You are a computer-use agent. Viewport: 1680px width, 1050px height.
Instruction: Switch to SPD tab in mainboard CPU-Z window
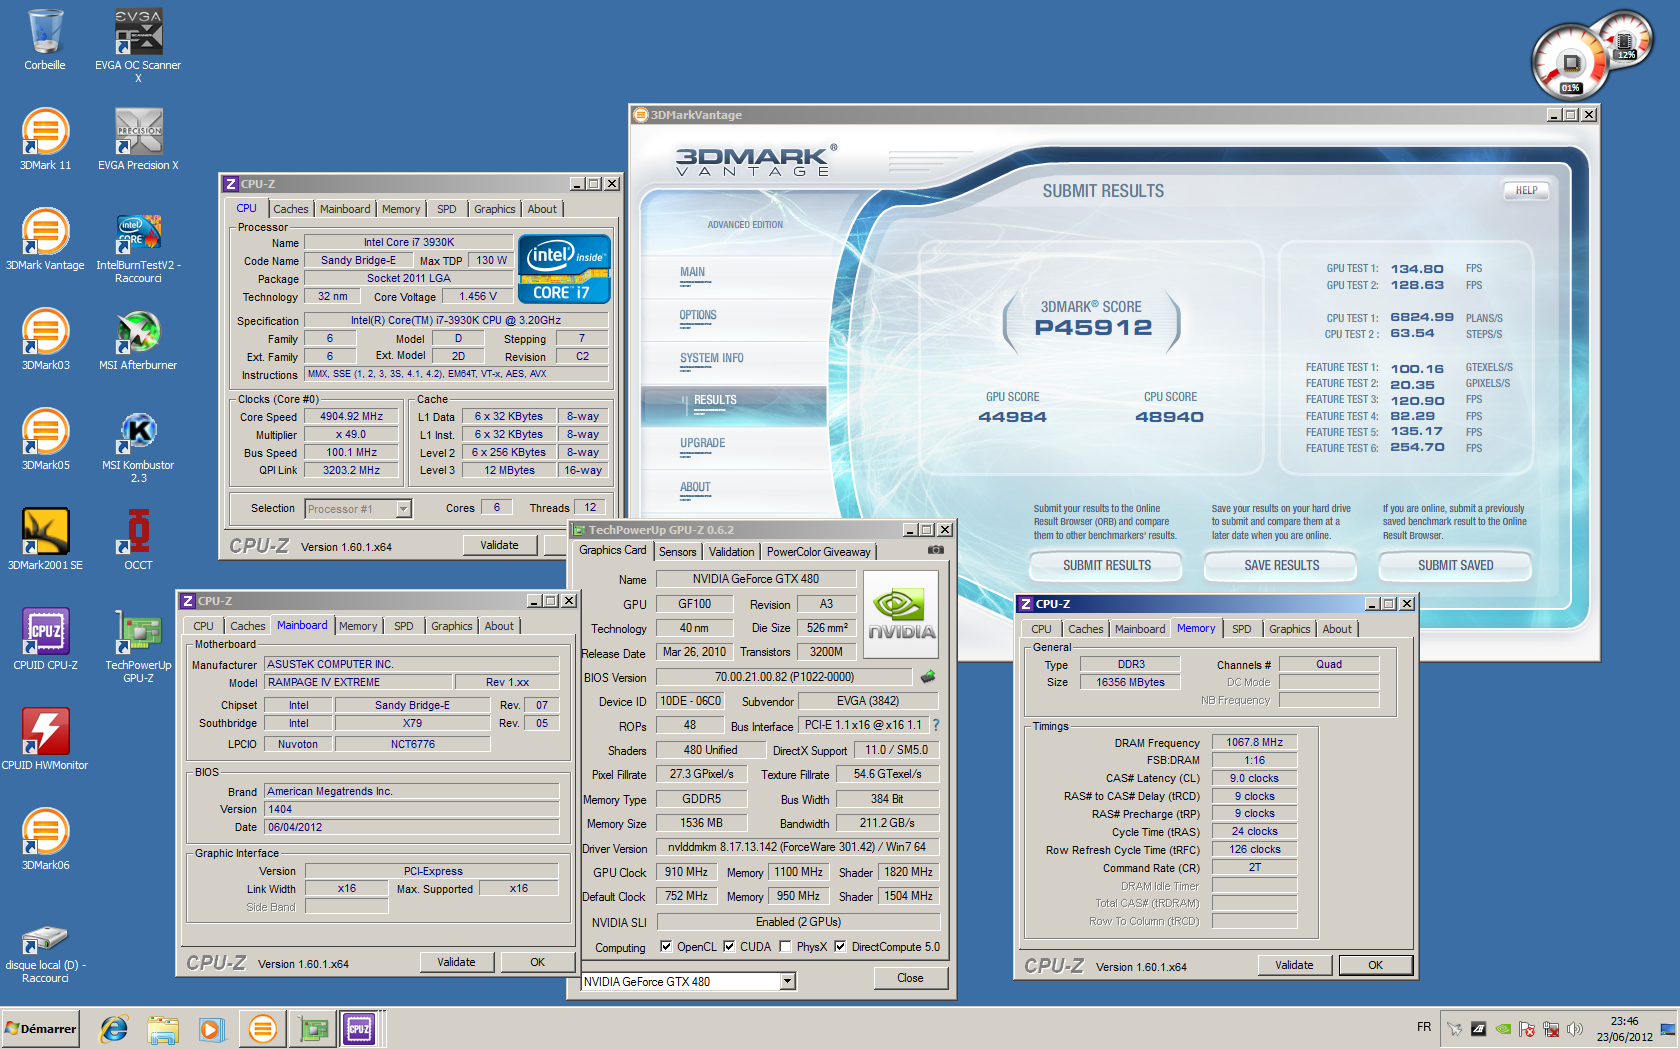[x=404, y=626]
